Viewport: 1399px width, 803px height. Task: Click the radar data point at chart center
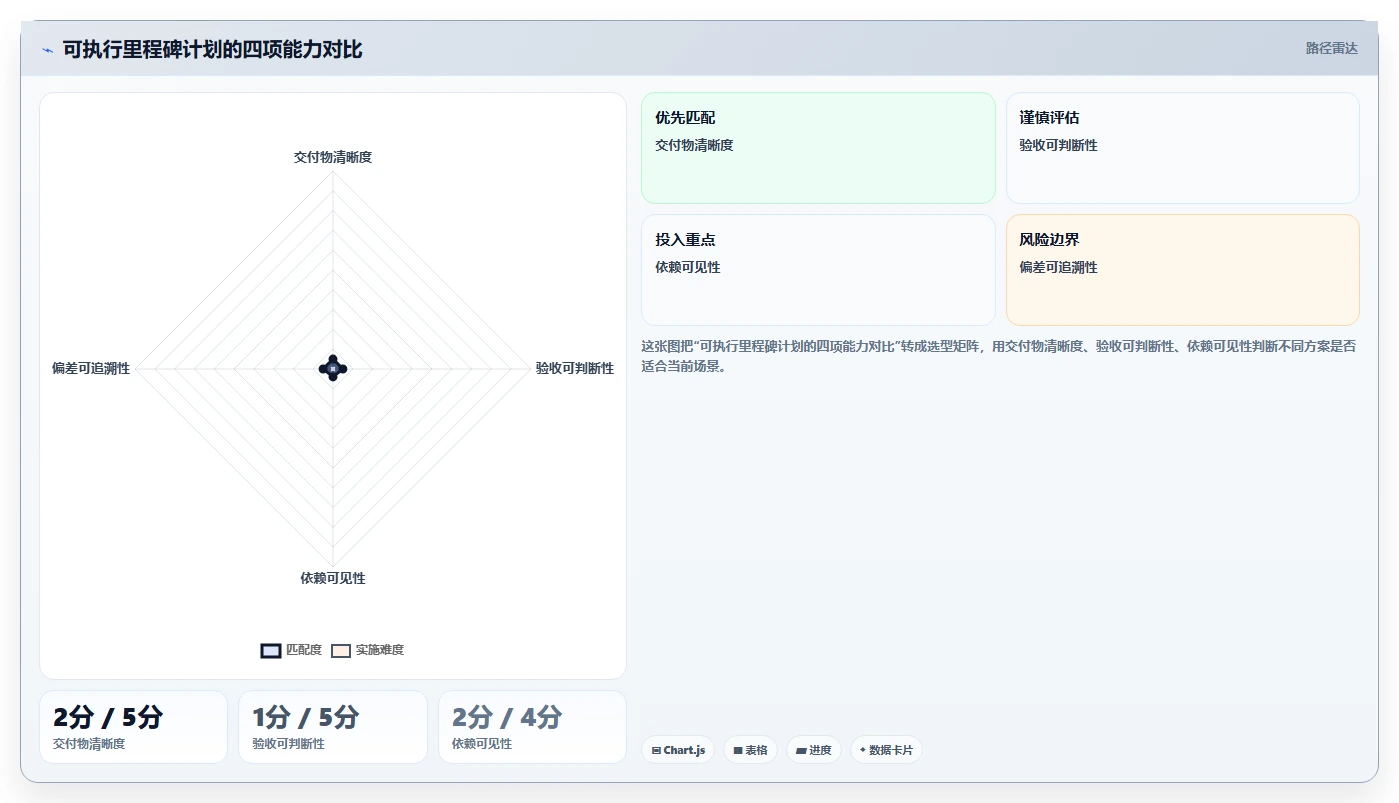point(333,368)
